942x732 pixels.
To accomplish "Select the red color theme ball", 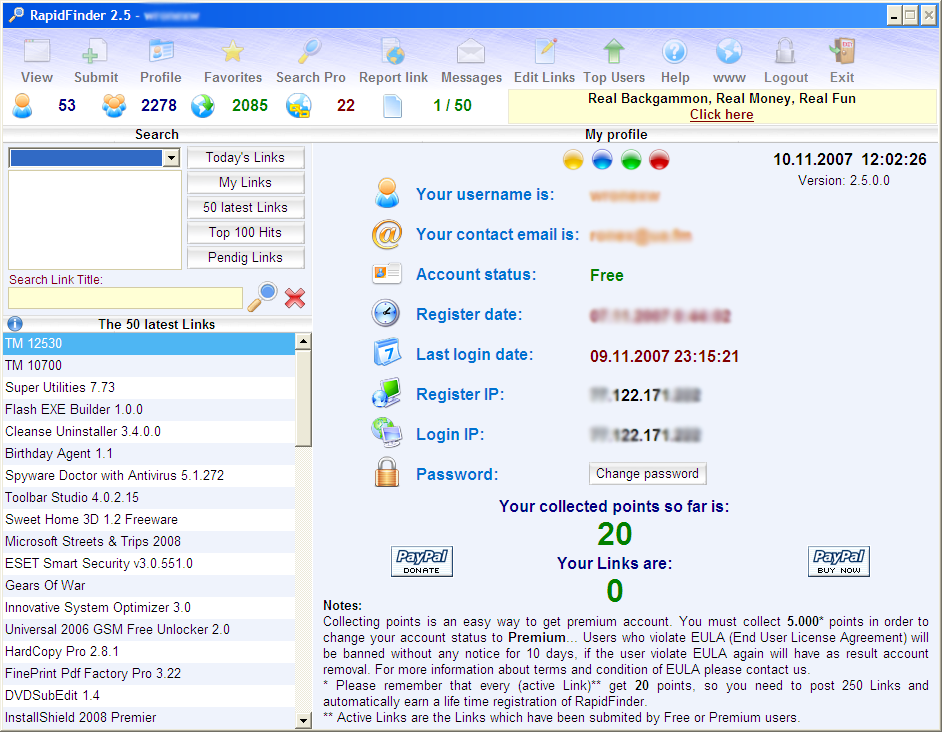I will pyautogui.click(x=659, y=160).
